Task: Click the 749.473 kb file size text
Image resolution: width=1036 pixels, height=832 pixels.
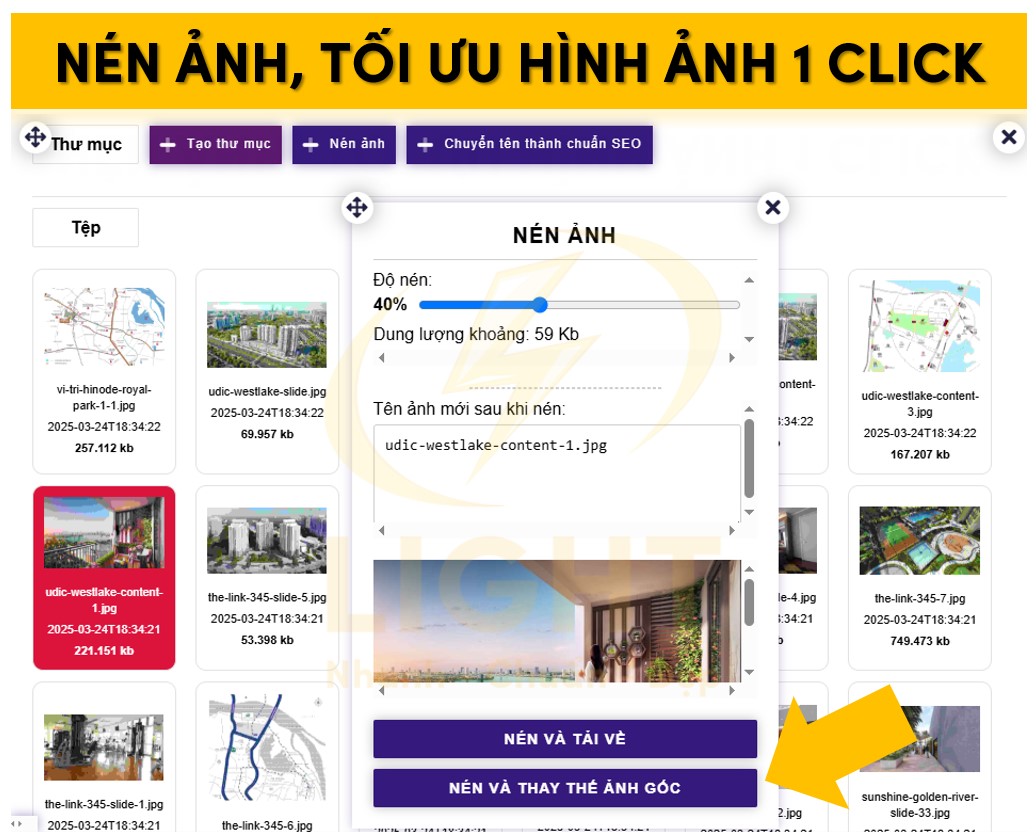Action: (920, 641)
